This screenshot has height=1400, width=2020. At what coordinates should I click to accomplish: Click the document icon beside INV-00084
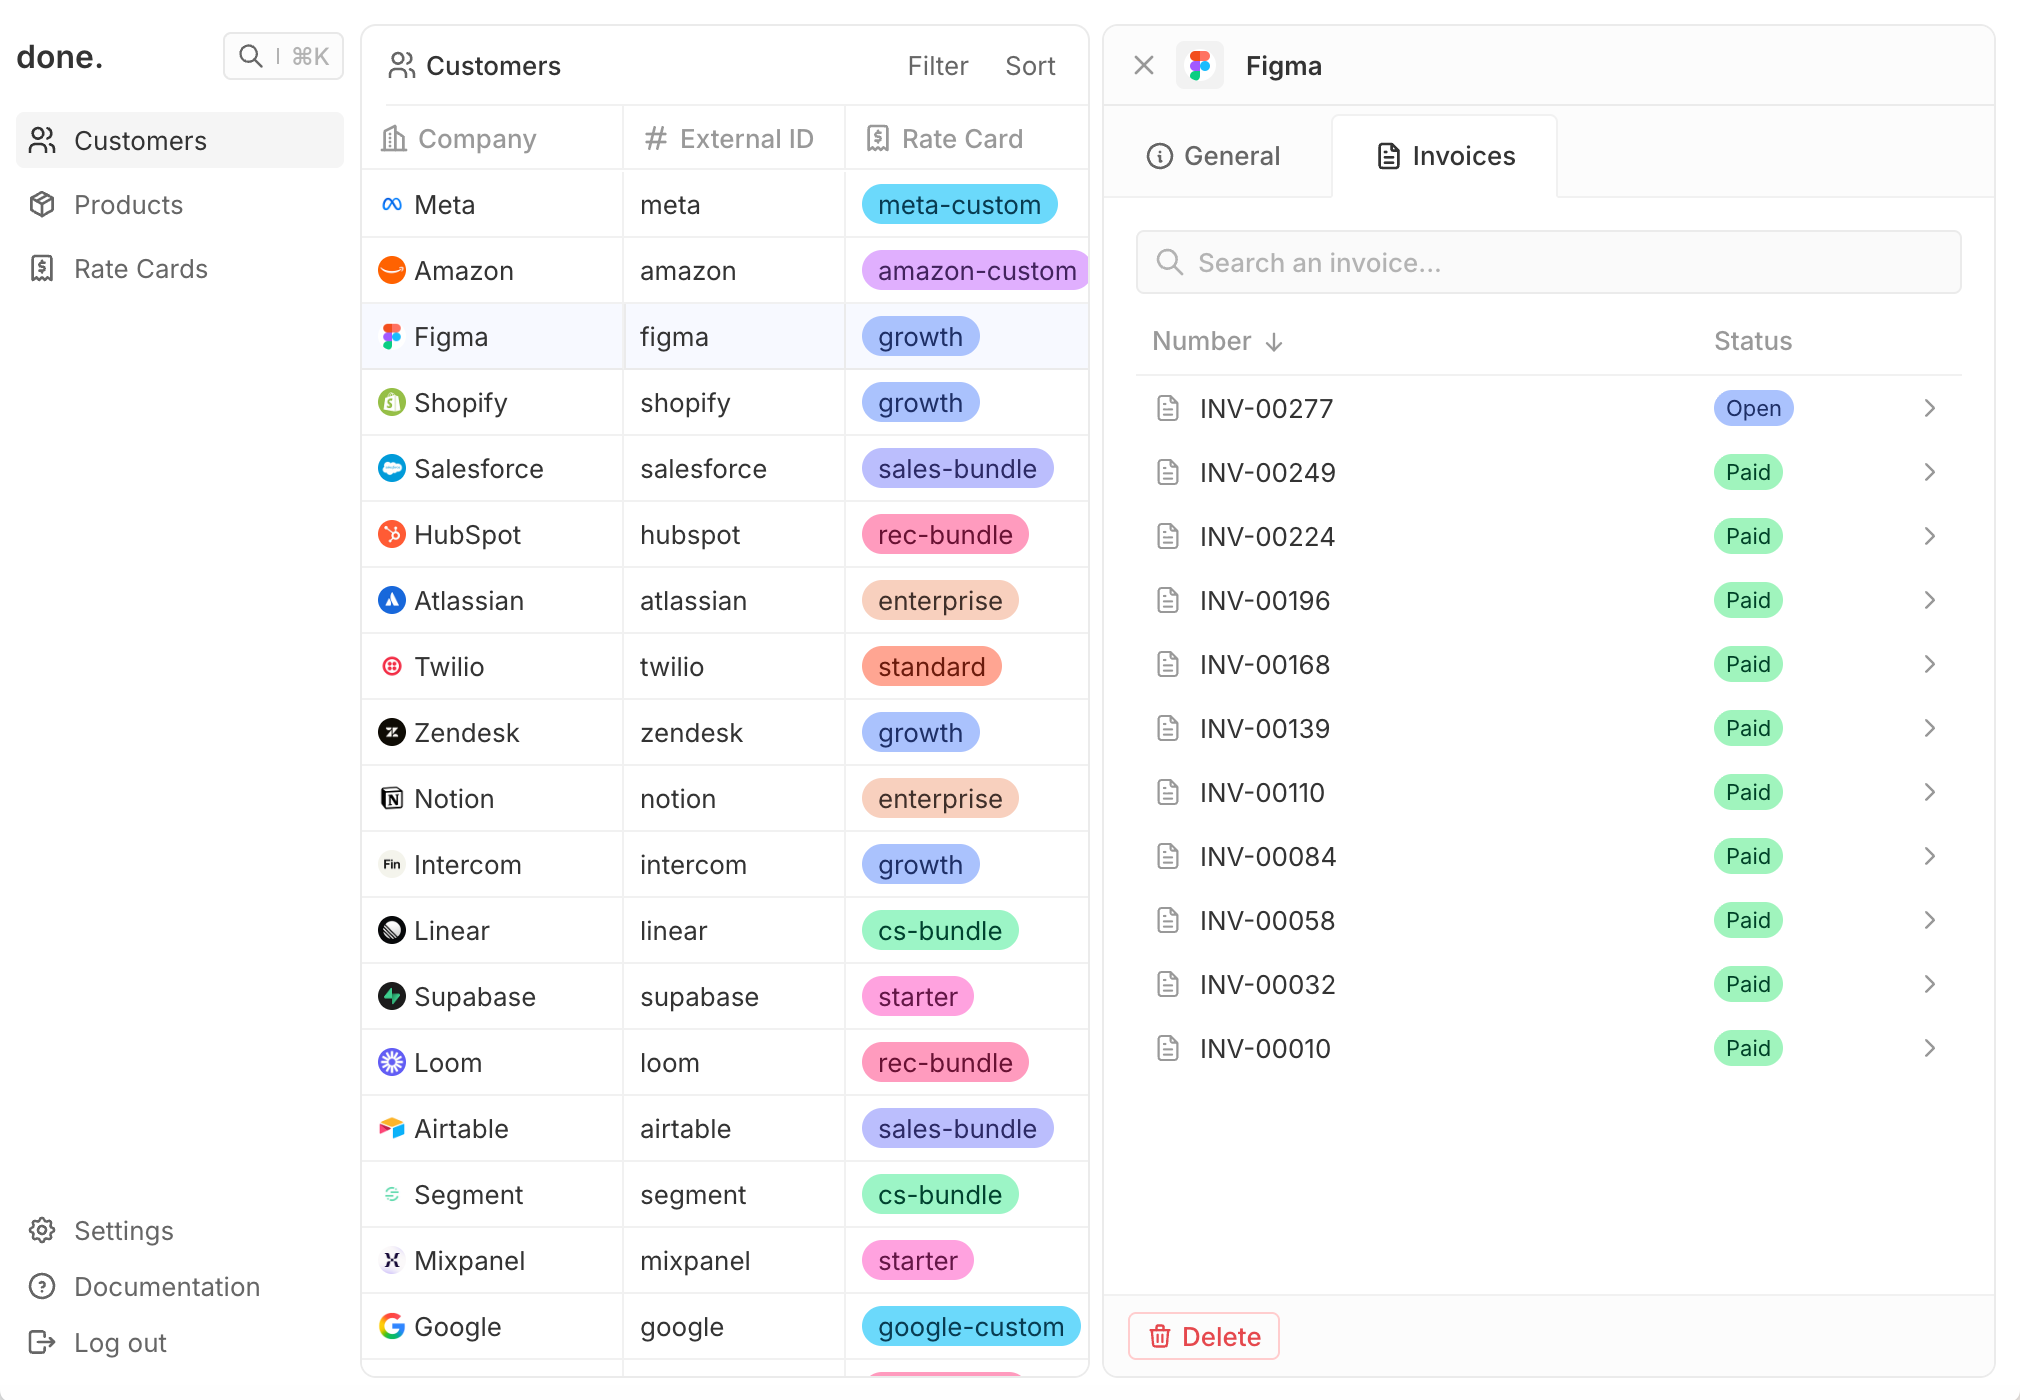[x=1168, y=856]
